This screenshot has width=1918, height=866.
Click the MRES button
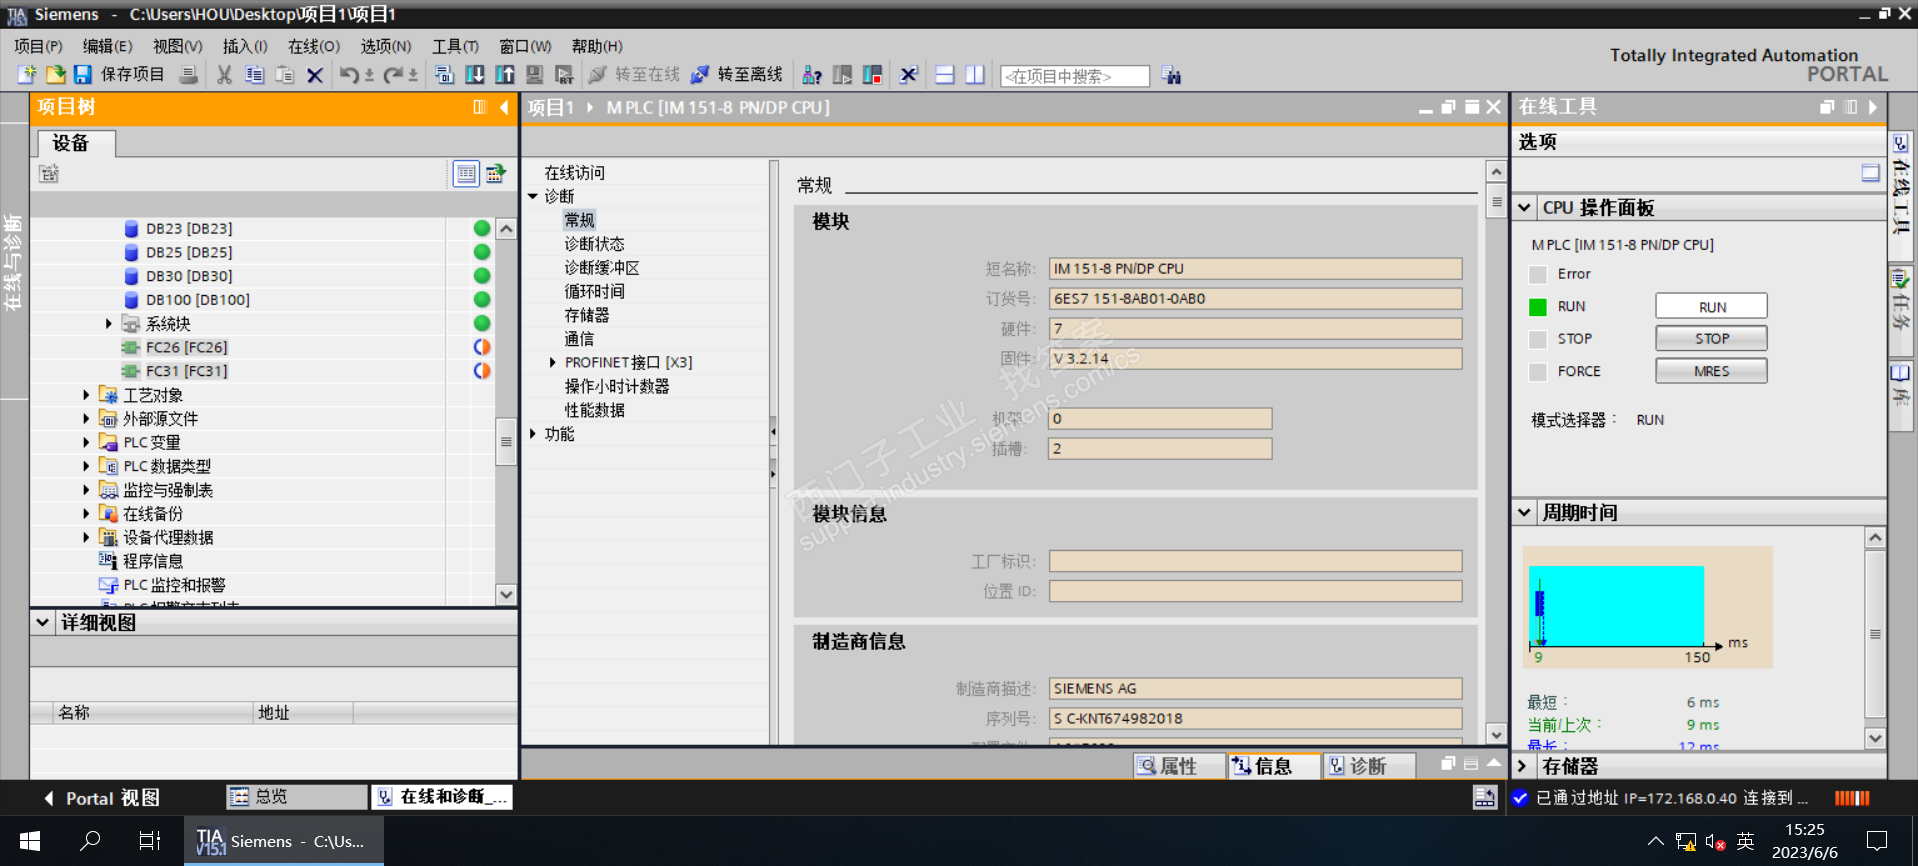[1711, 371]
